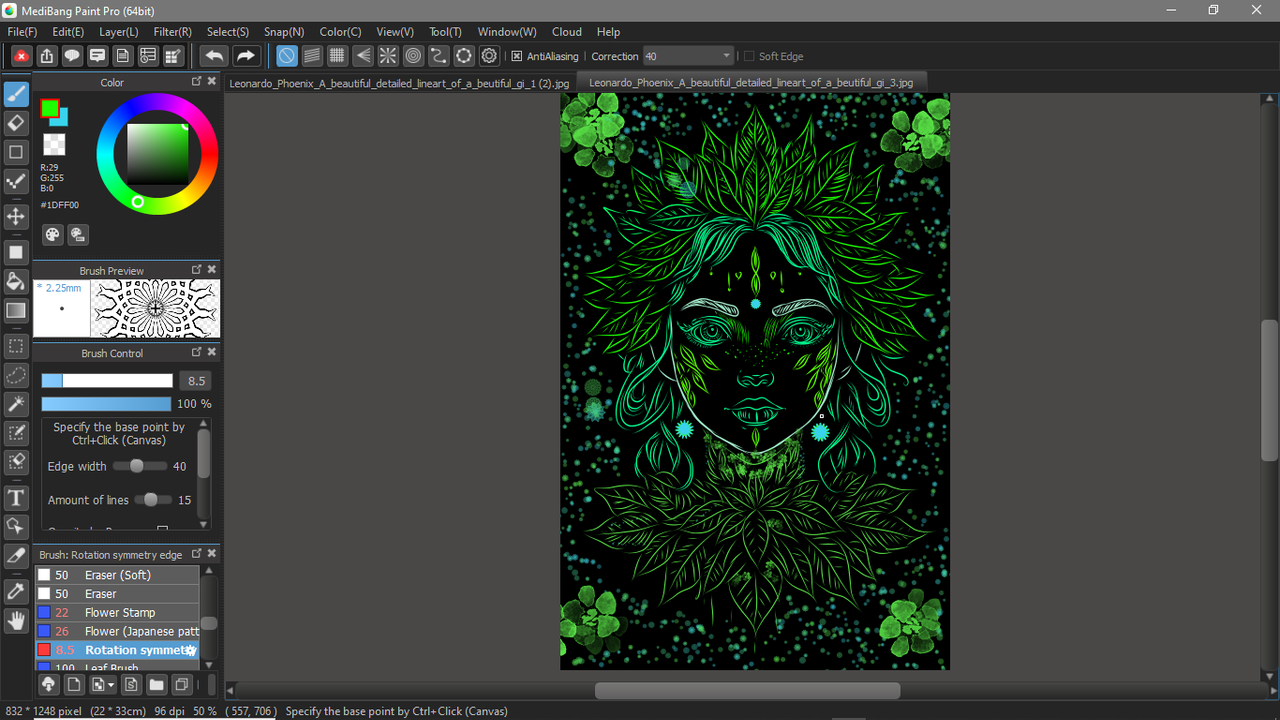This screenshot has height=720, width=1280.
Task: Click the canvas vertical scrollbar thumb
Action: point(1270,390)
